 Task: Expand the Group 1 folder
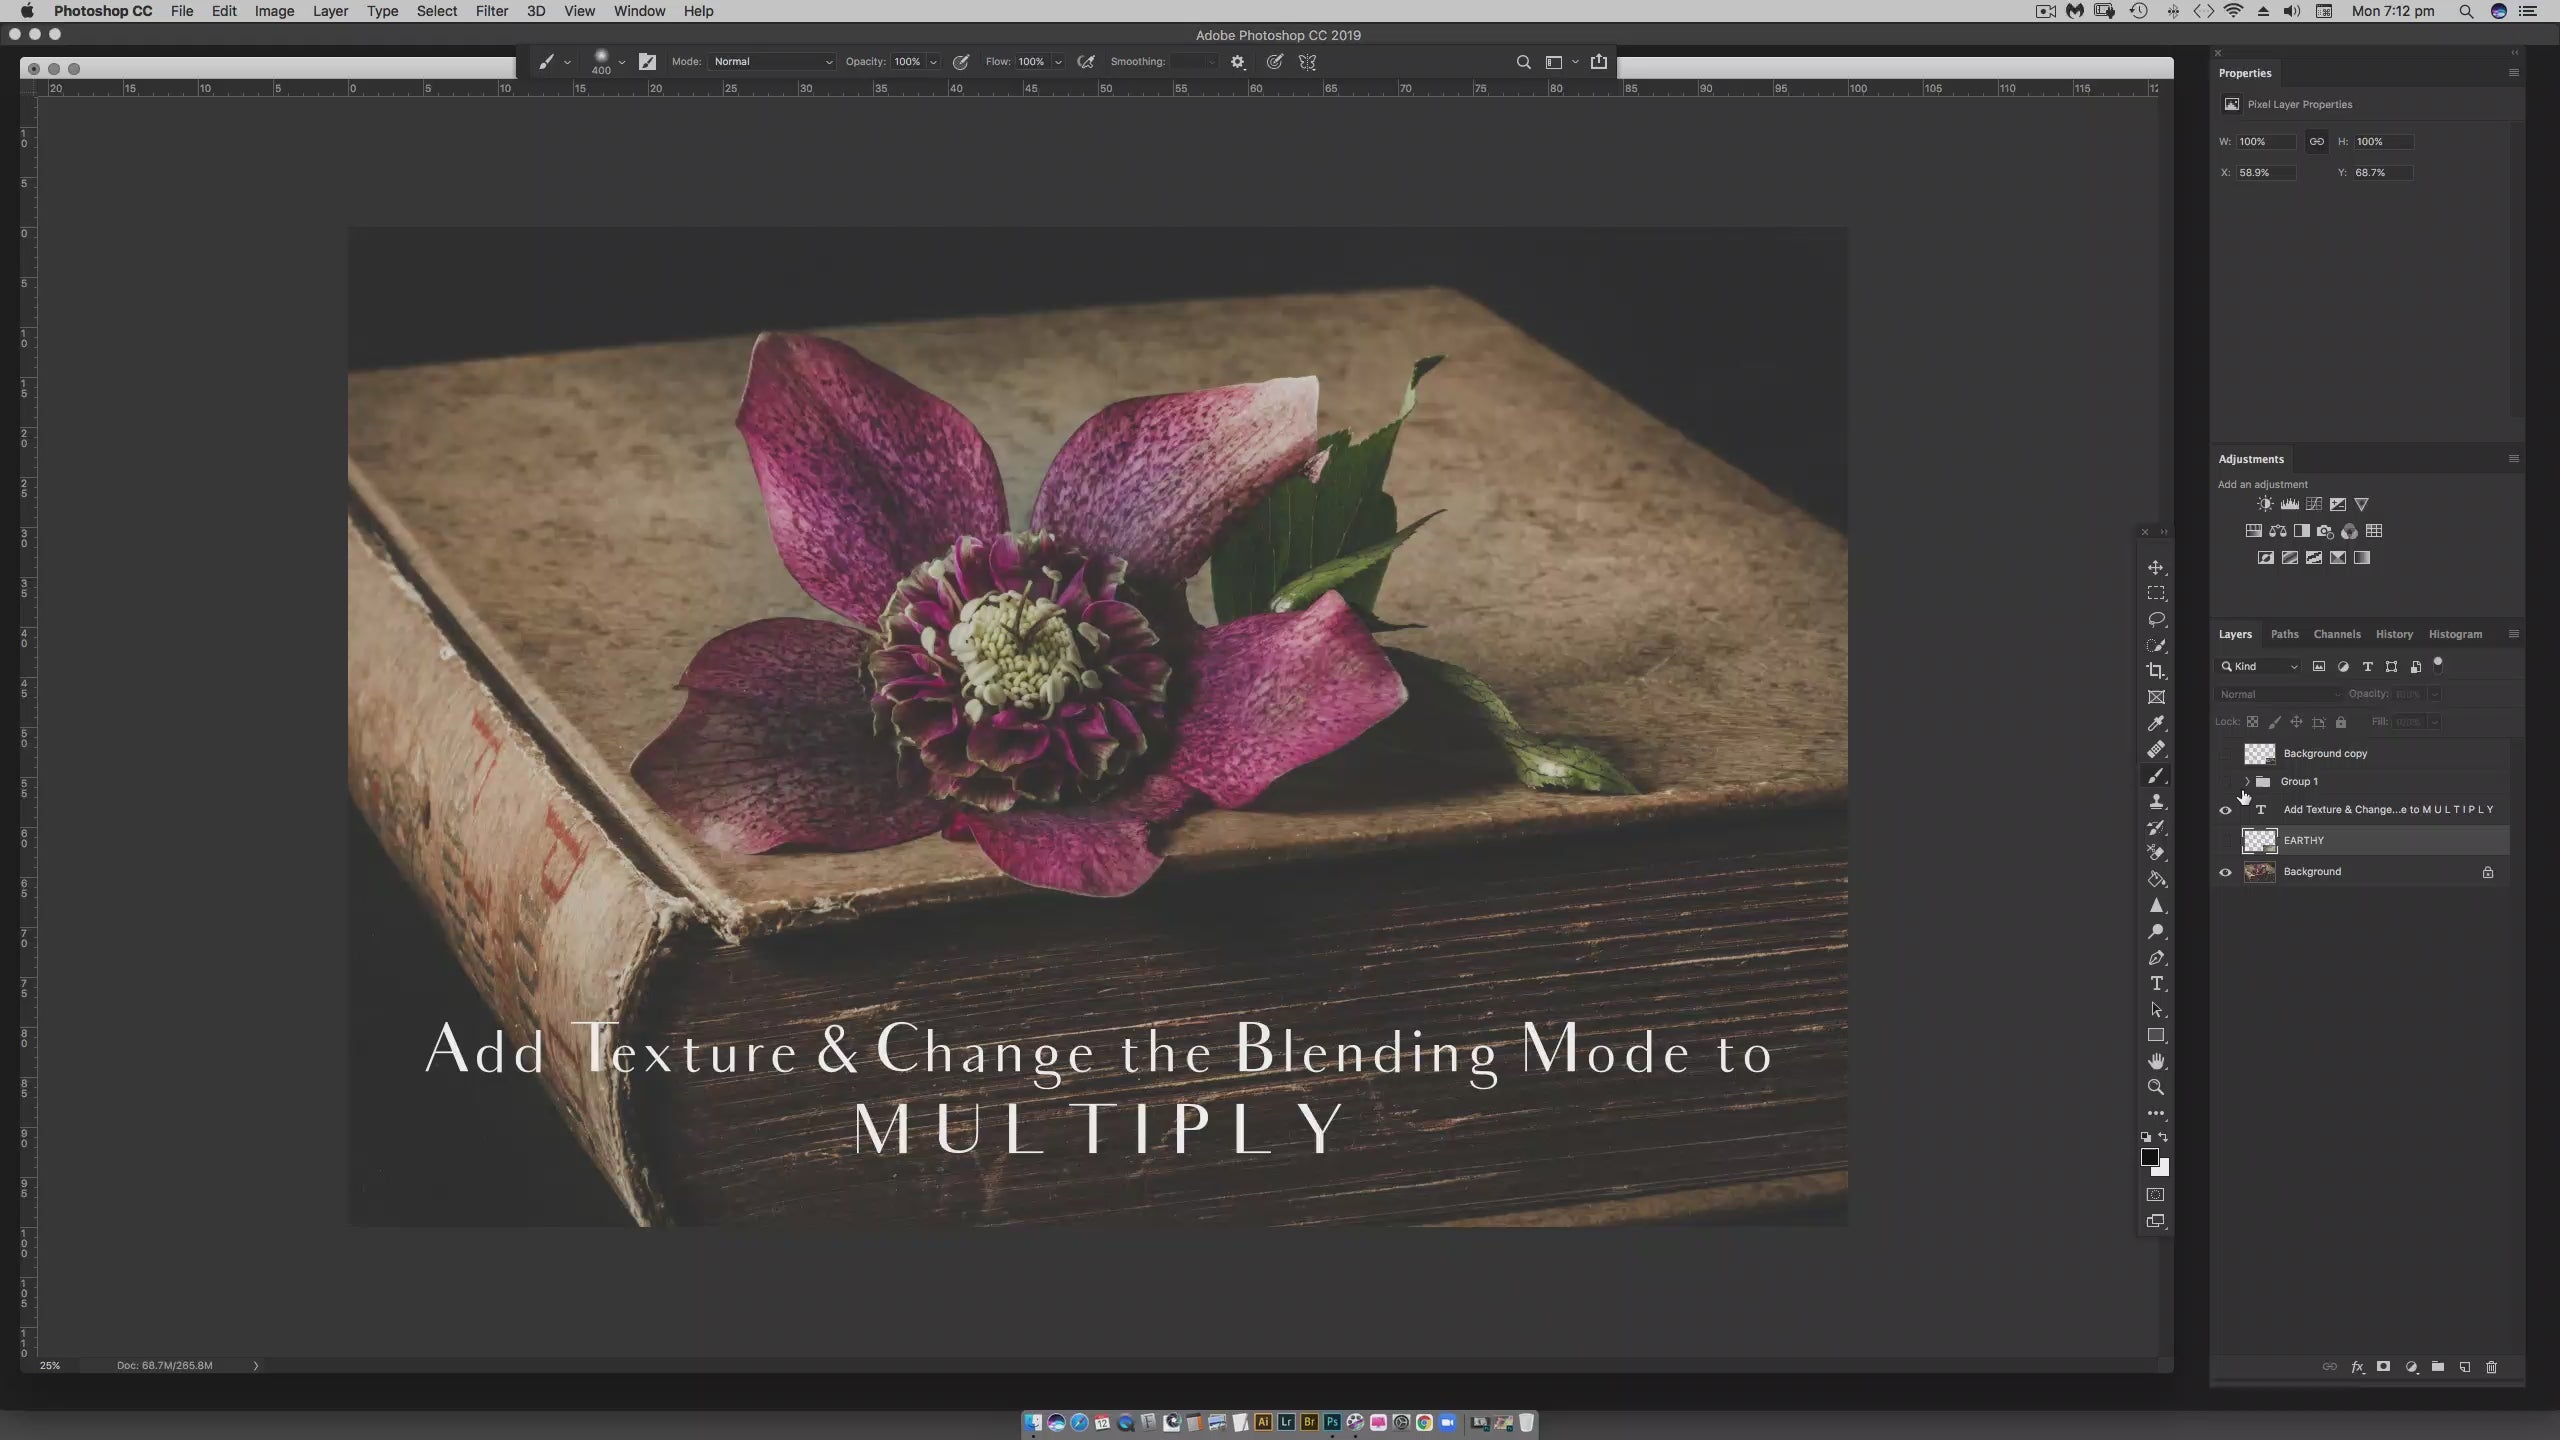(2247, 782)
